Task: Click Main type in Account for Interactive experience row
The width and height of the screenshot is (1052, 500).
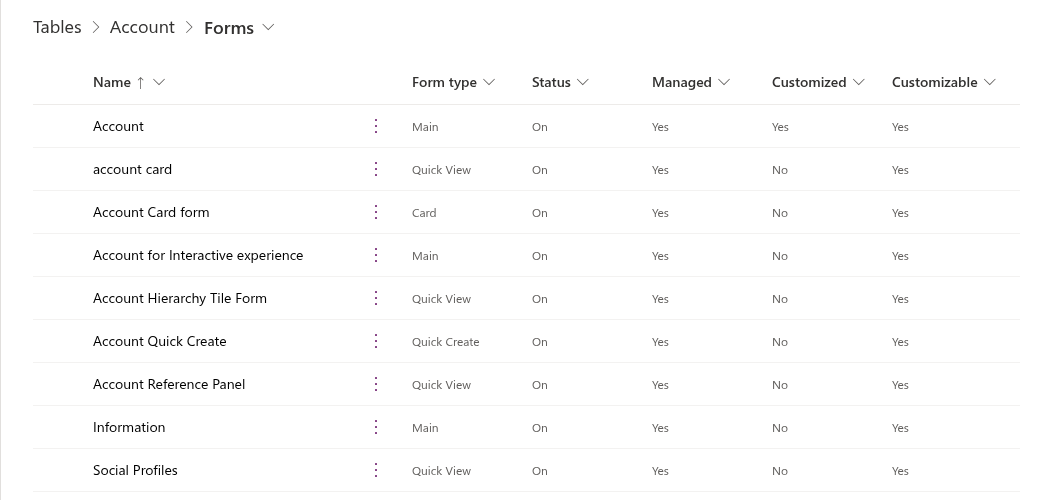Action: coord(425,256)
